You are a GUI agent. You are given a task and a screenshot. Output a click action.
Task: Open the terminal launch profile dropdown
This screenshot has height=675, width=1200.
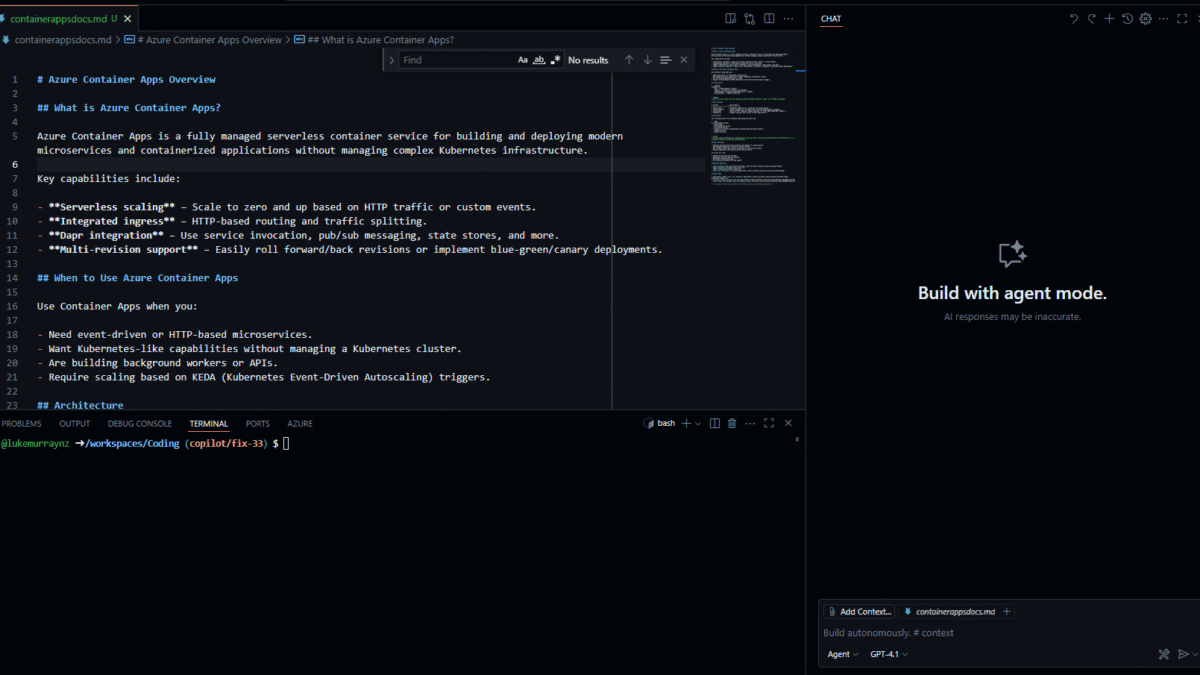click(698, 423)
